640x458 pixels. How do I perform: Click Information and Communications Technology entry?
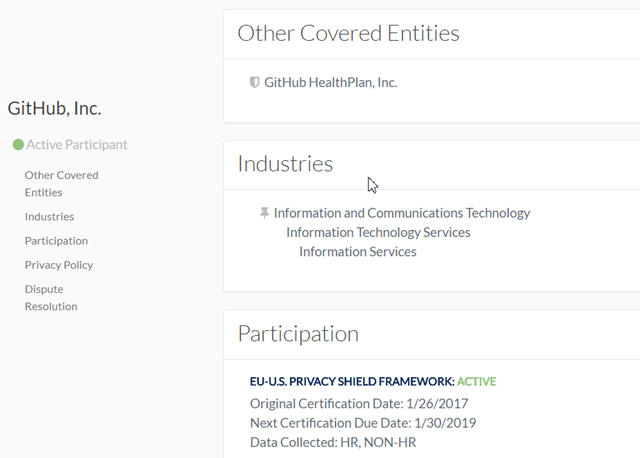[x=402, y=213]
